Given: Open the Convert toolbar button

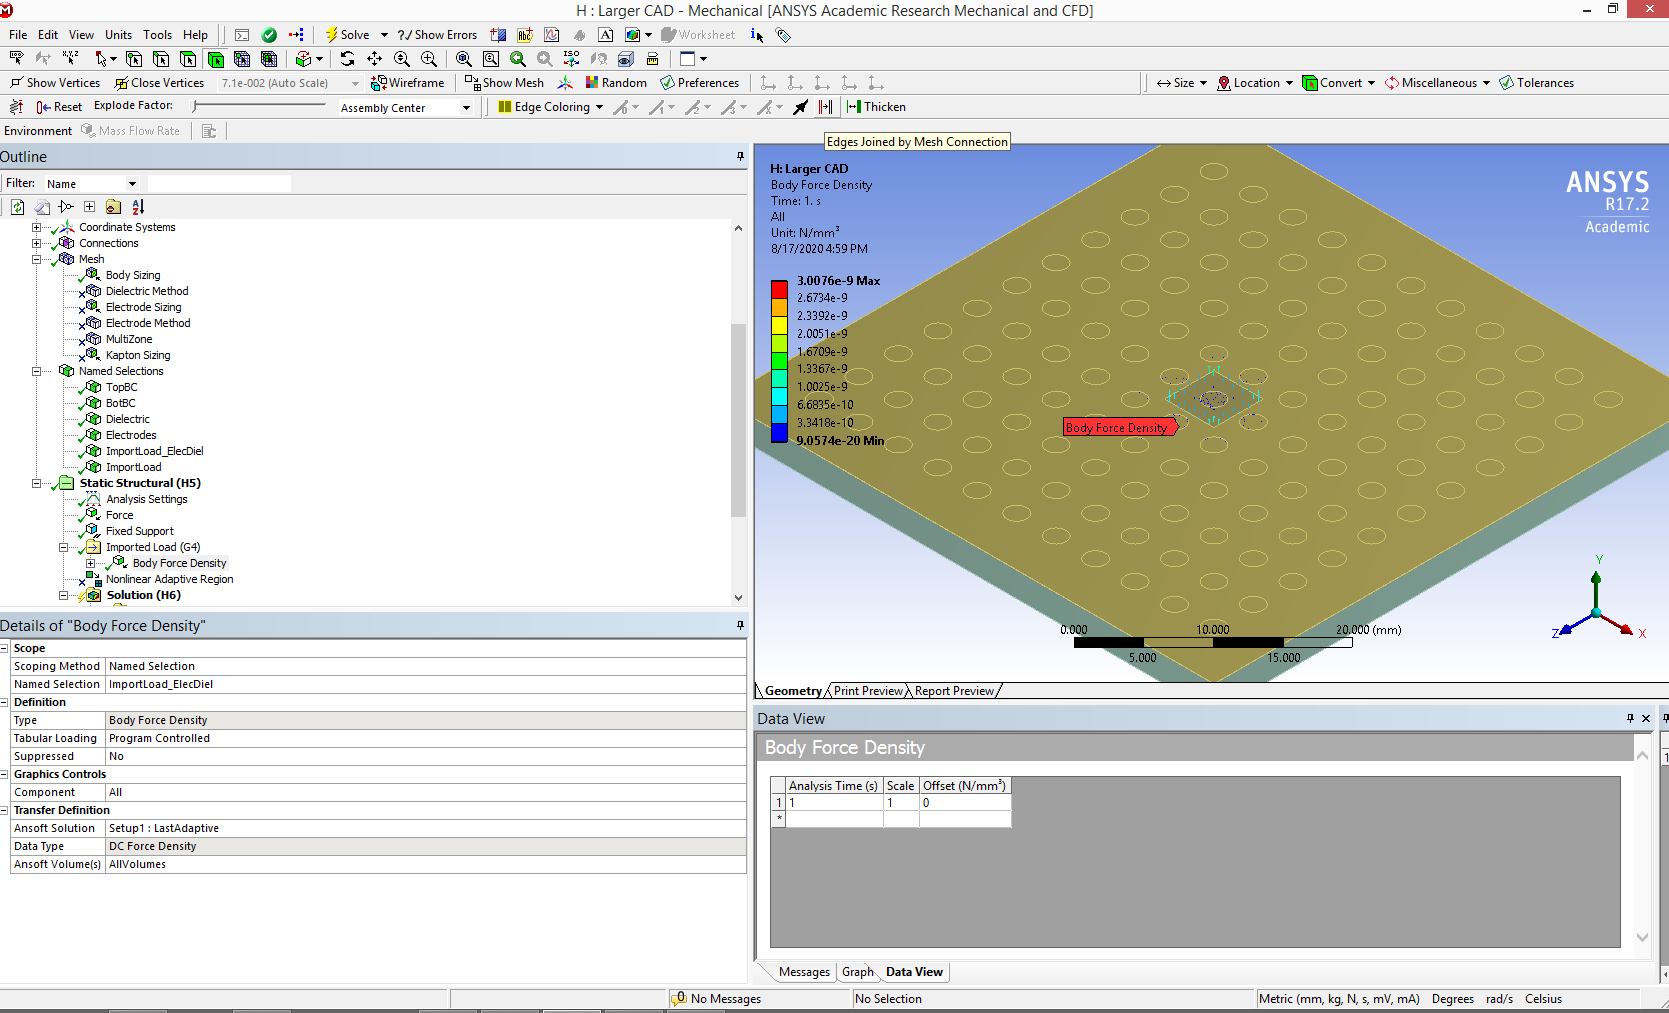Looking at the screenshot, I should pyautogui.click(x=1338, y=83).
